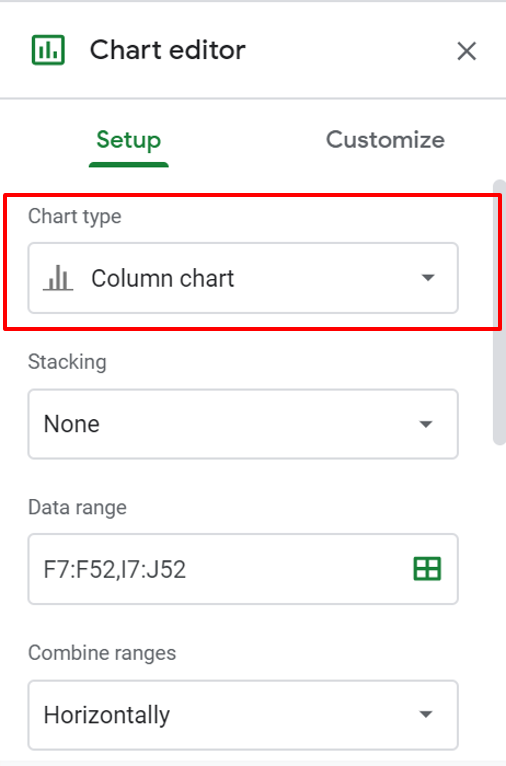This screenshot has width=506, height=766.
Task: Click the Chart editor title text
Action: pyautogui.click(x=168, y=50)
